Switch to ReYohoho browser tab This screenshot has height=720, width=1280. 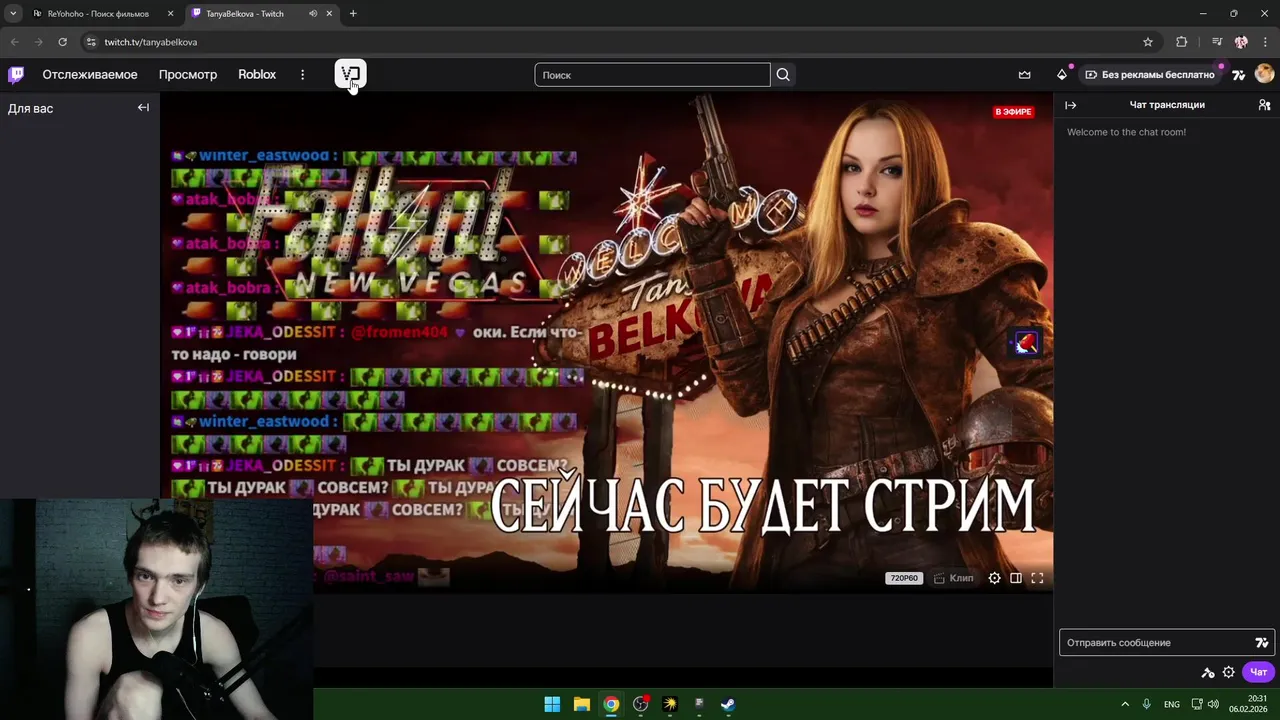(97, 14)
